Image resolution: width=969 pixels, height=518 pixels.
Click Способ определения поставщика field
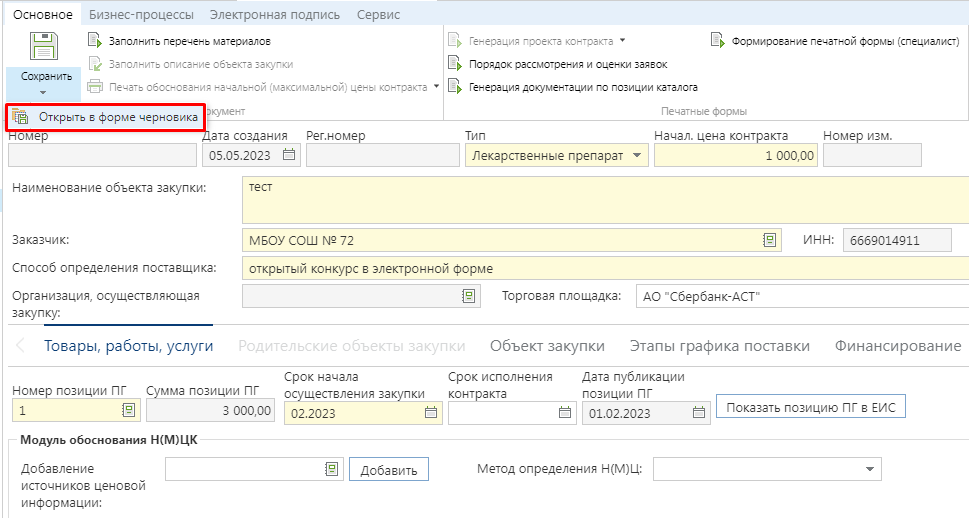[x=606, y=268]
